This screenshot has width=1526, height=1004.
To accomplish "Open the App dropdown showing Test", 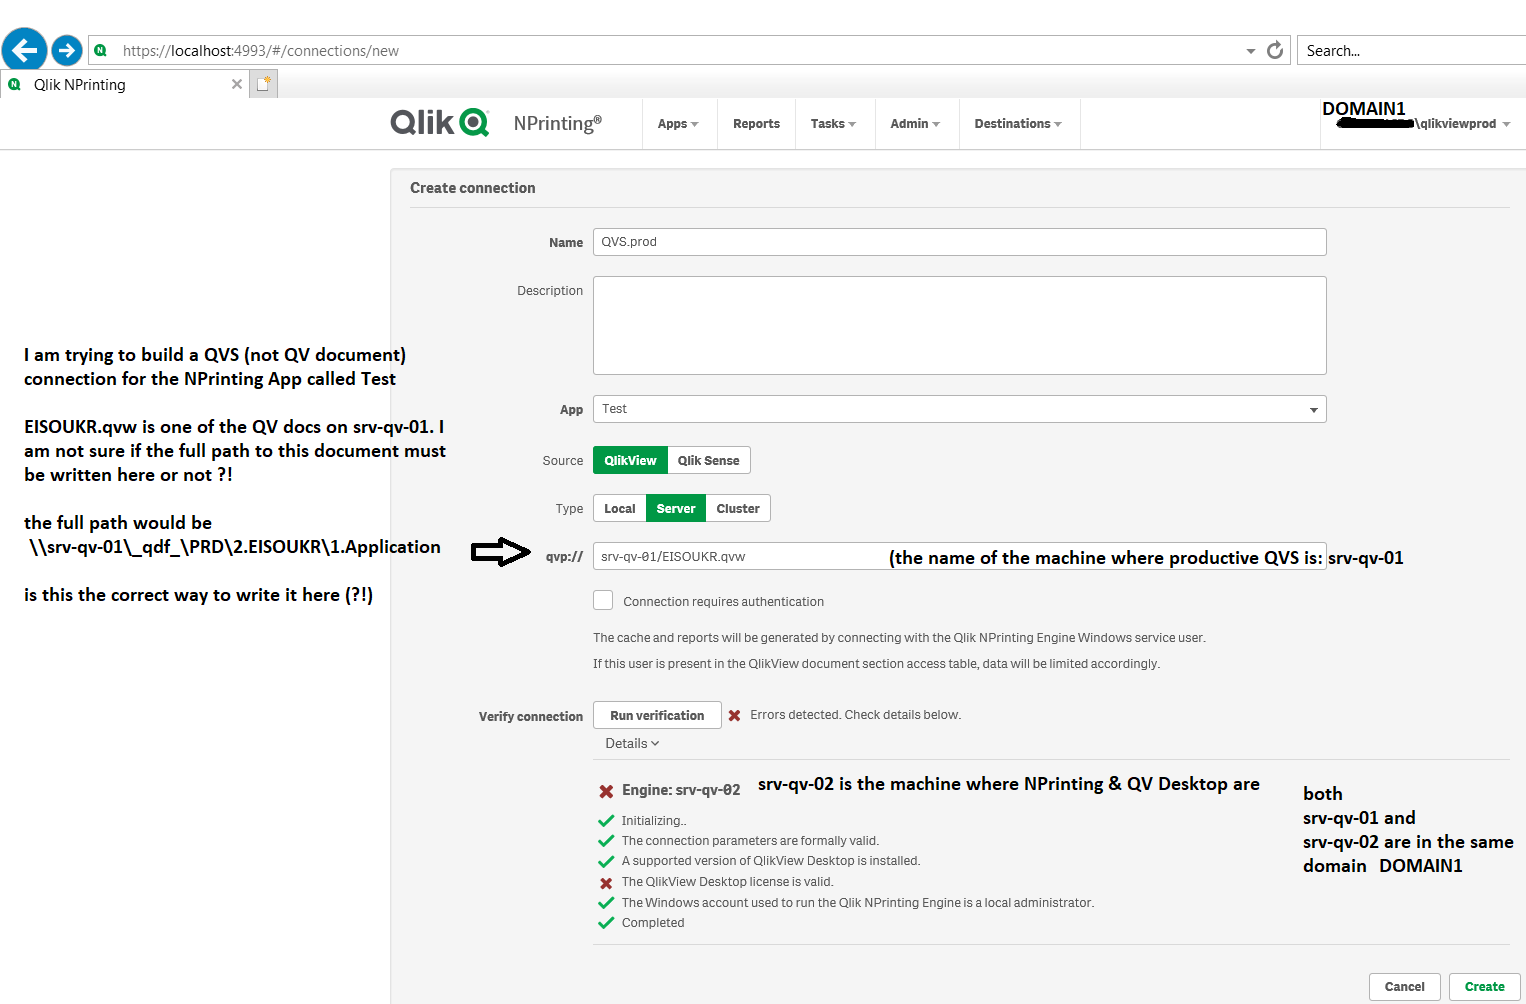I will pos(1313,409).
